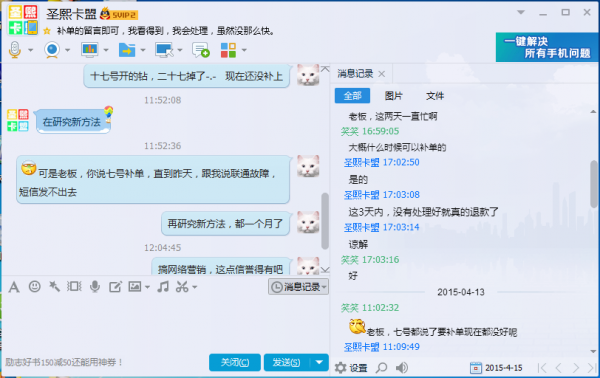The width and height of the screenshot is (600, 378).
Task: Open calendar date picker 2015-4-15
Action: (x=496, y=368)
